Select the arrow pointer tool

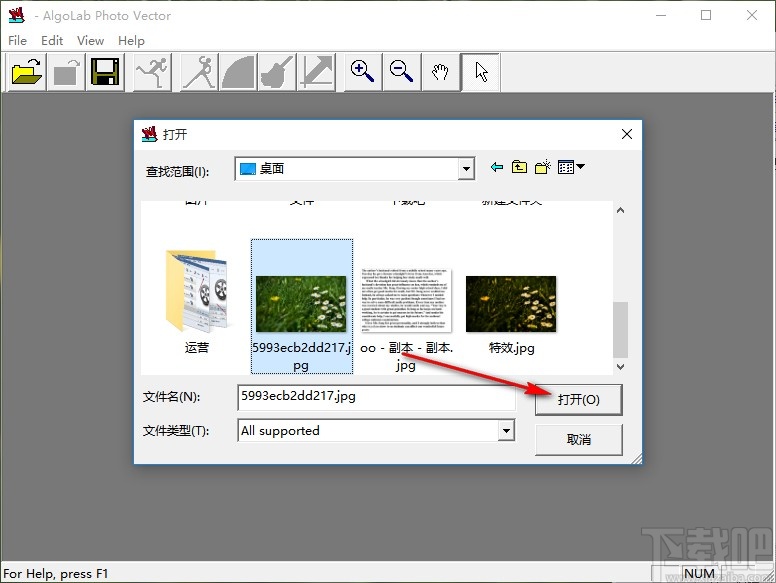[x=481, y=72]
